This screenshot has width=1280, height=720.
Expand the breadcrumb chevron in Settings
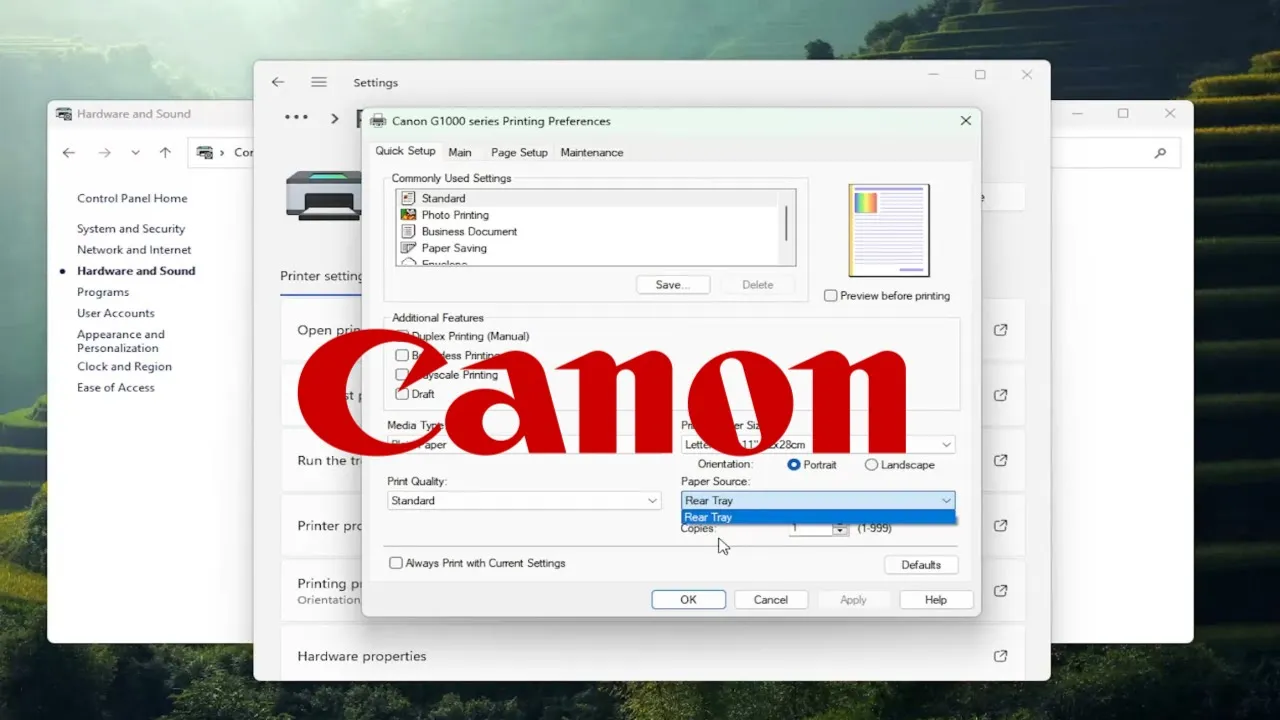pyautogui.click(x=335, y=118)
